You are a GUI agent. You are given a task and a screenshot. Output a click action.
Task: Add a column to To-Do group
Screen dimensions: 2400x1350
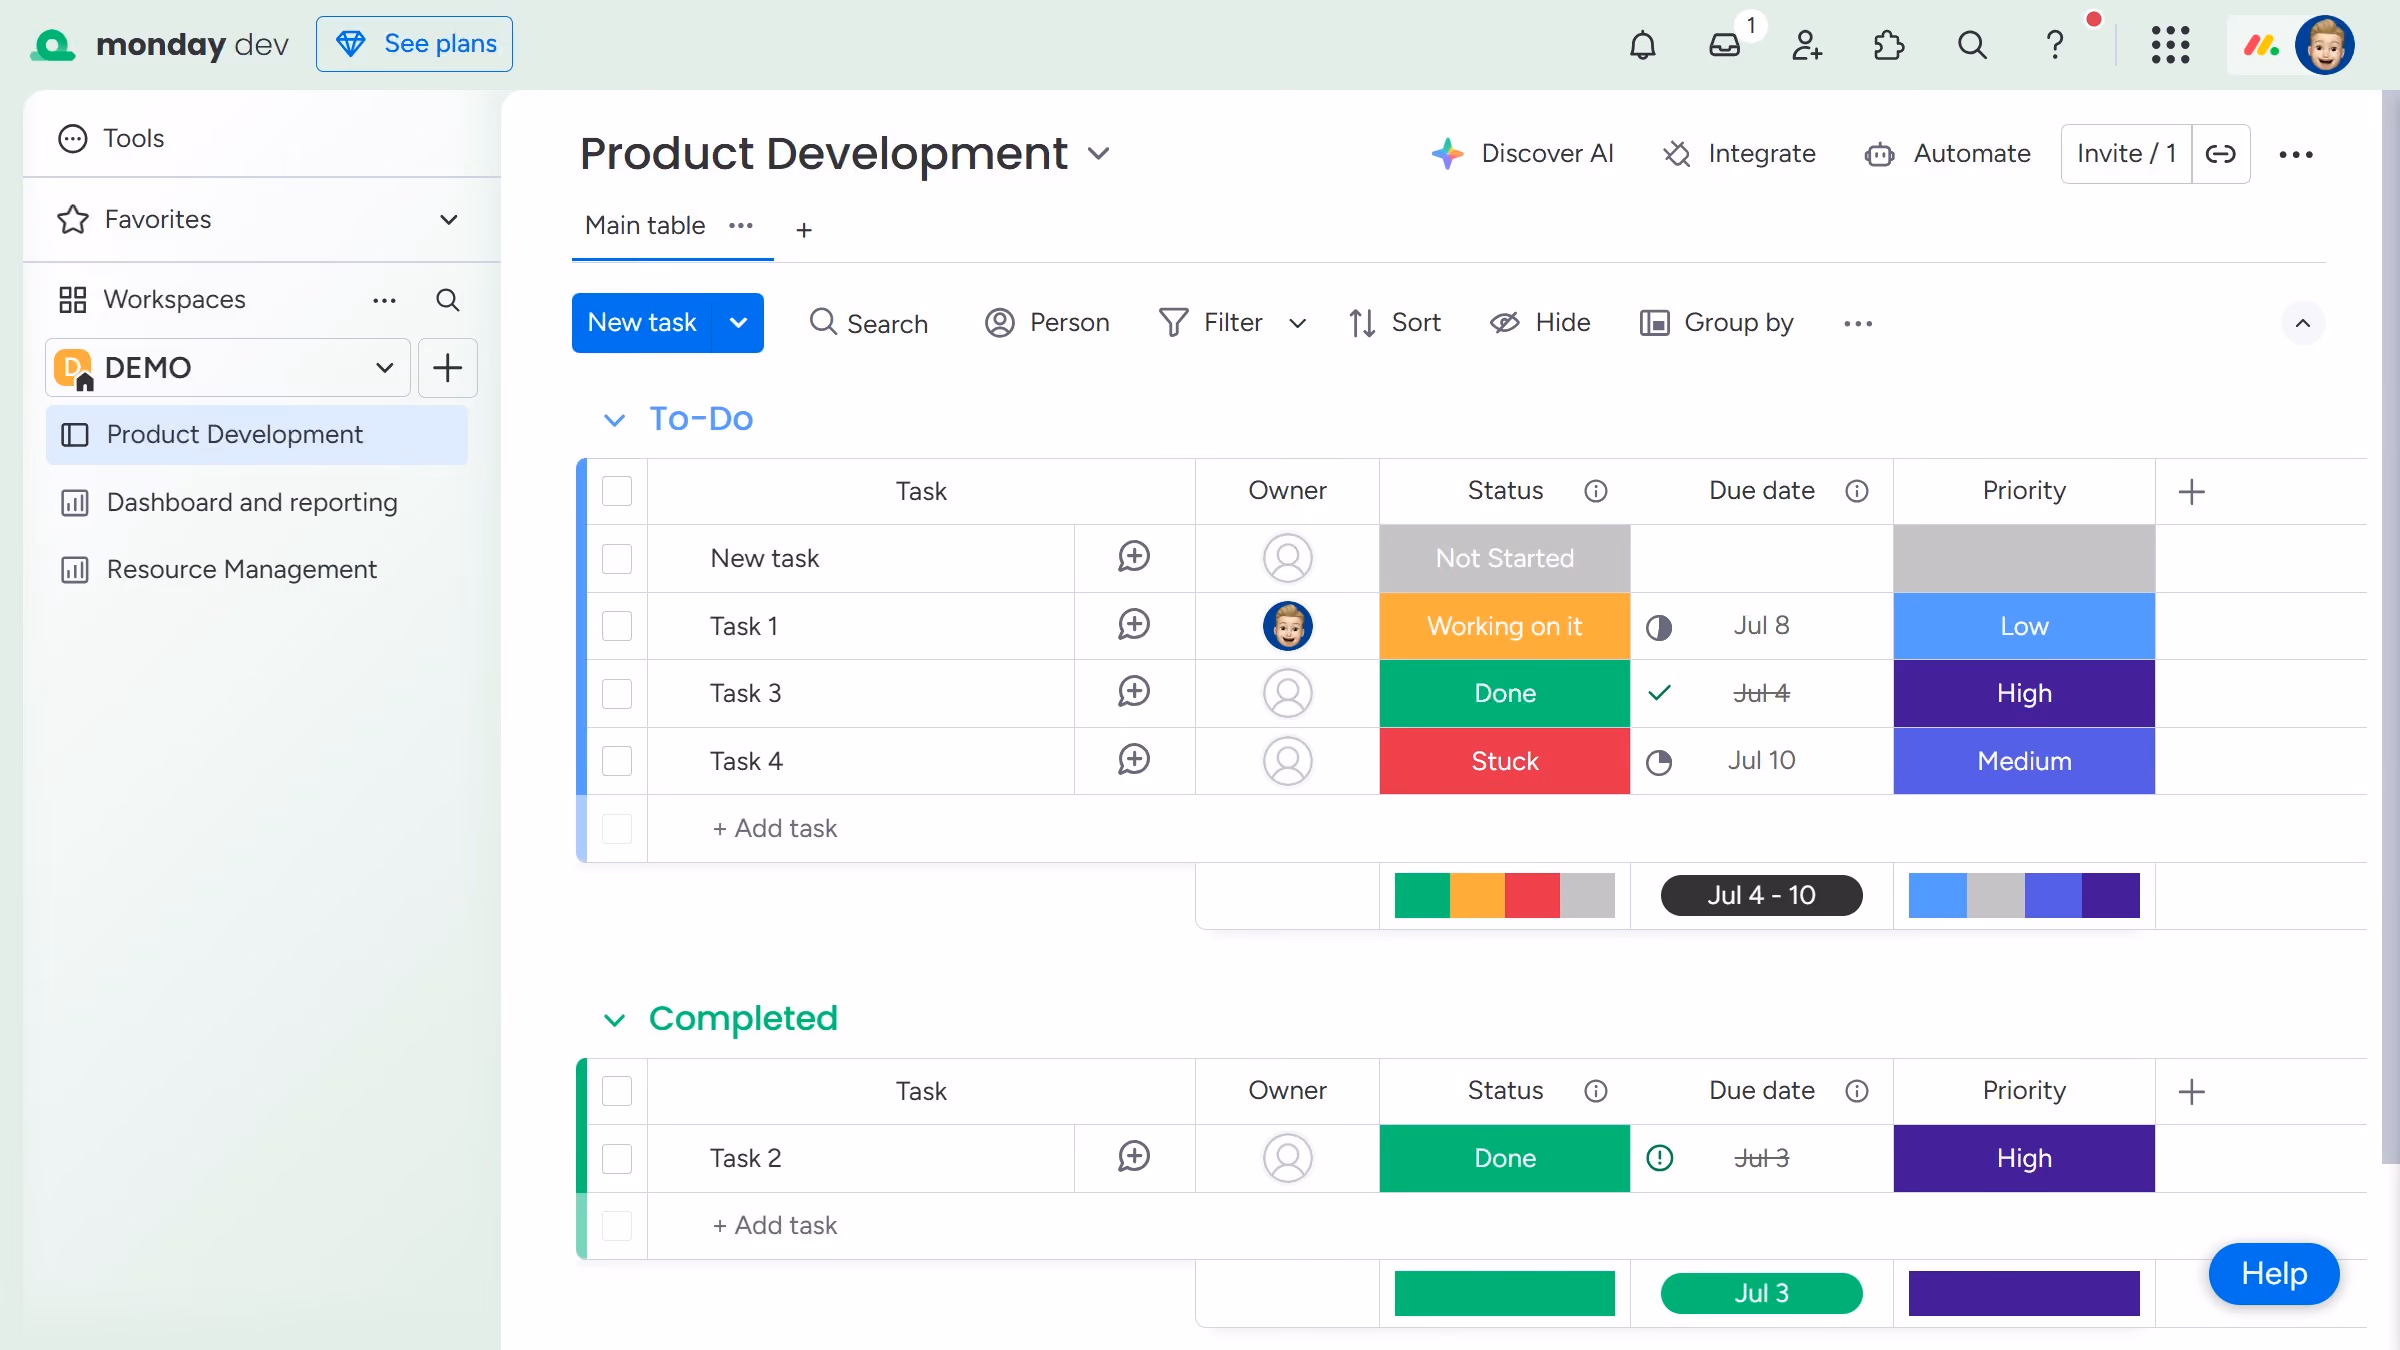pos(2191,491)
